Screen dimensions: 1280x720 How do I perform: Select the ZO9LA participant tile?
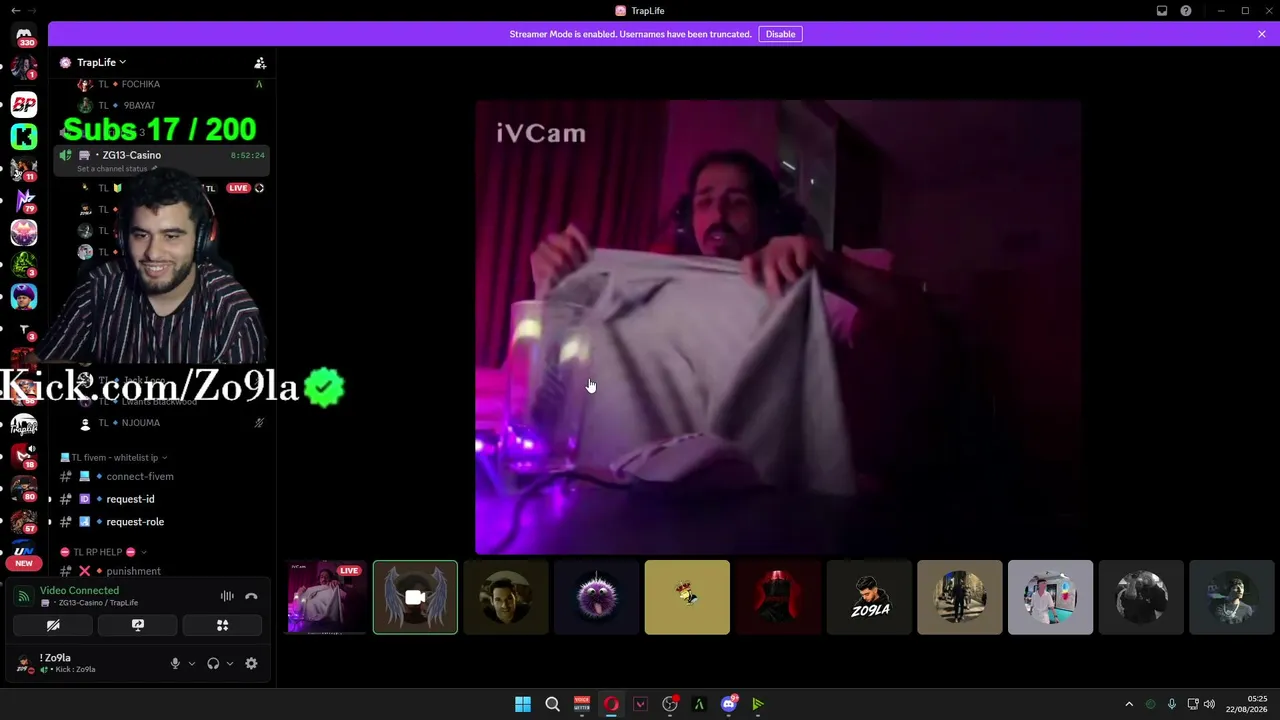[869, 597]
